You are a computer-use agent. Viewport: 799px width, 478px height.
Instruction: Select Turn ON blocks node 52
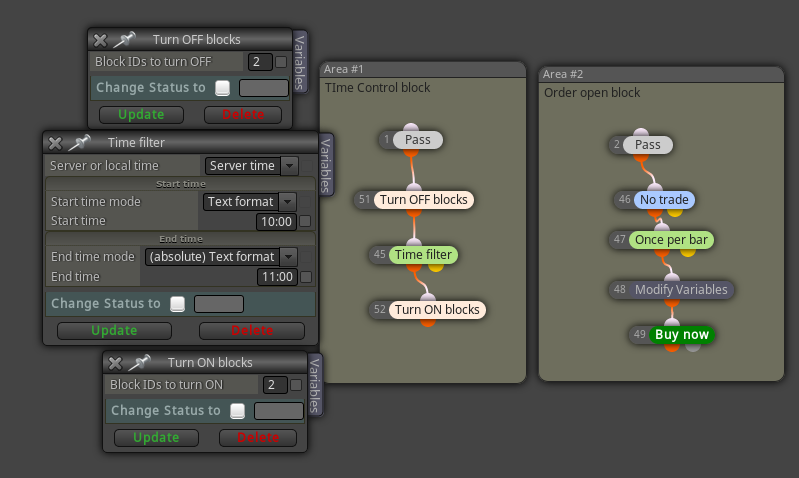pos(437,310)
